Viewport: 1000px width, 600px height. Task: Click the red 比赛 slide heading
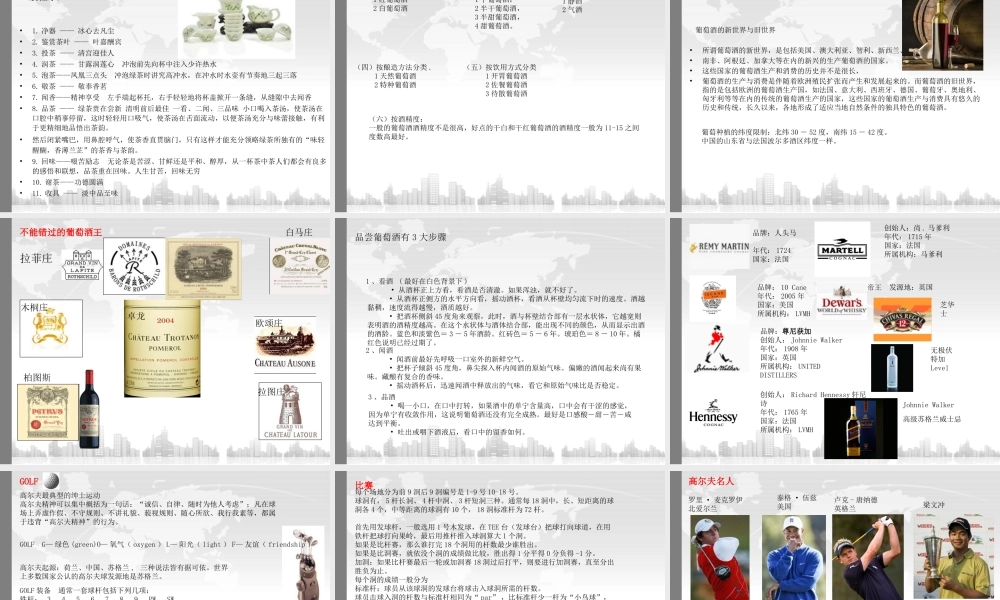tap(364, 485)
